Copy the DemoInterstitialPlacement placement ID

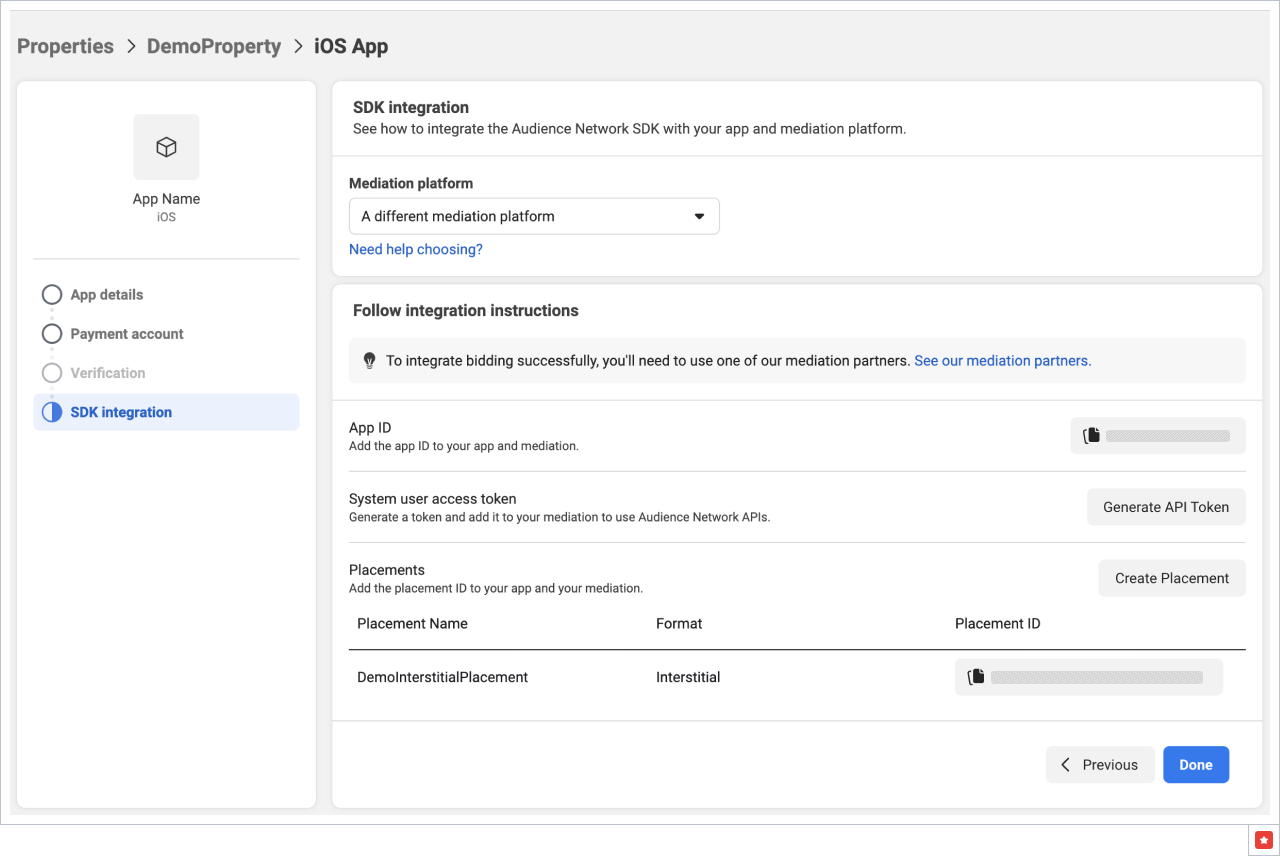pyautogui.click(x=976, y=677)
